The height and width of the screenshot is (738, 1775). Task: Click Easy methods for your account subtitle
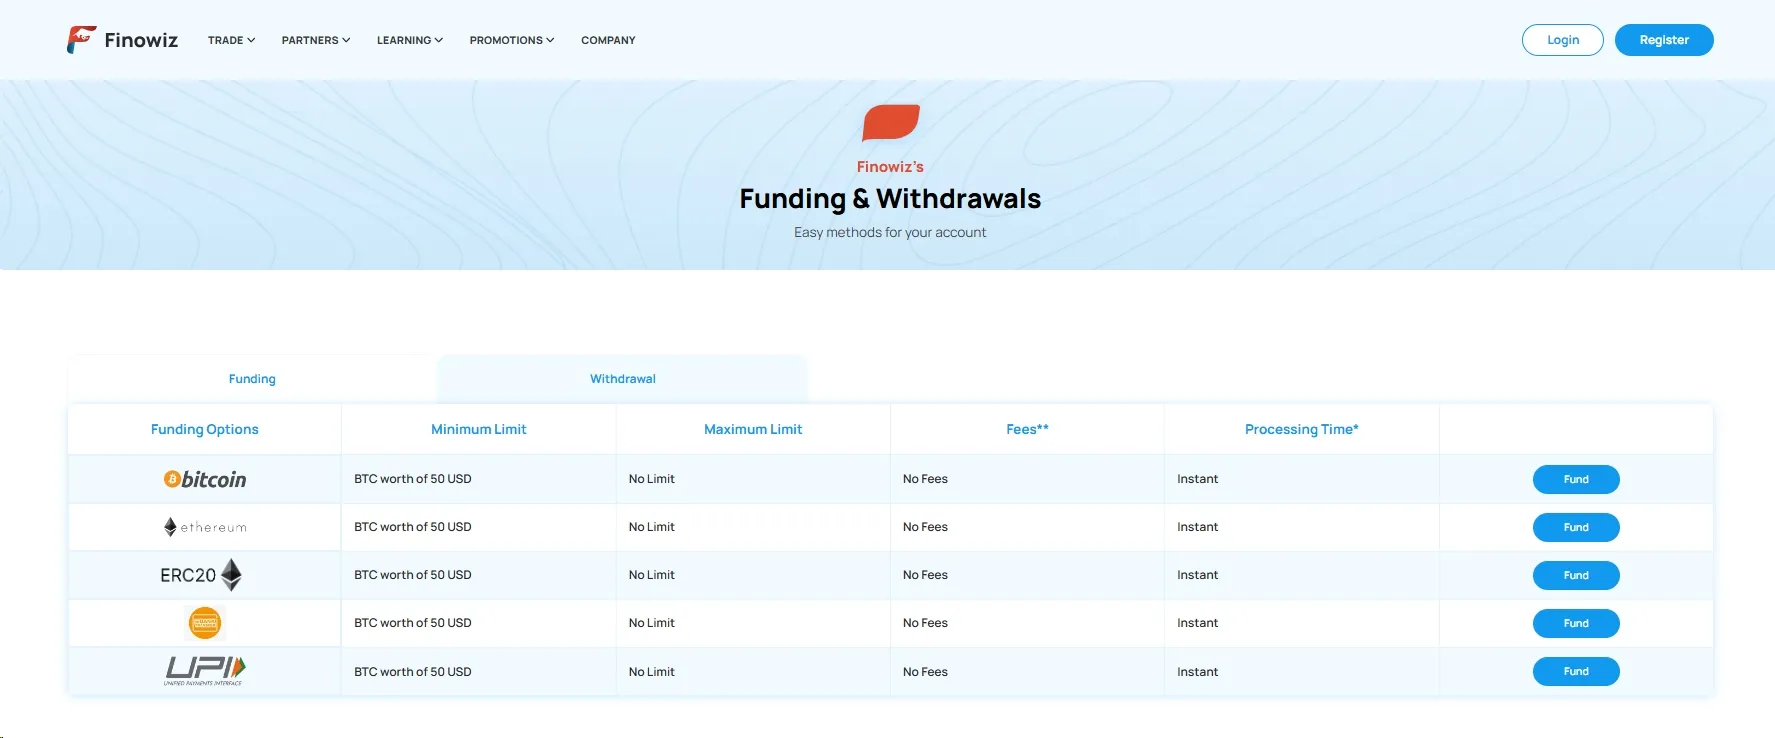pyautogui.click(x=890, y=232)
